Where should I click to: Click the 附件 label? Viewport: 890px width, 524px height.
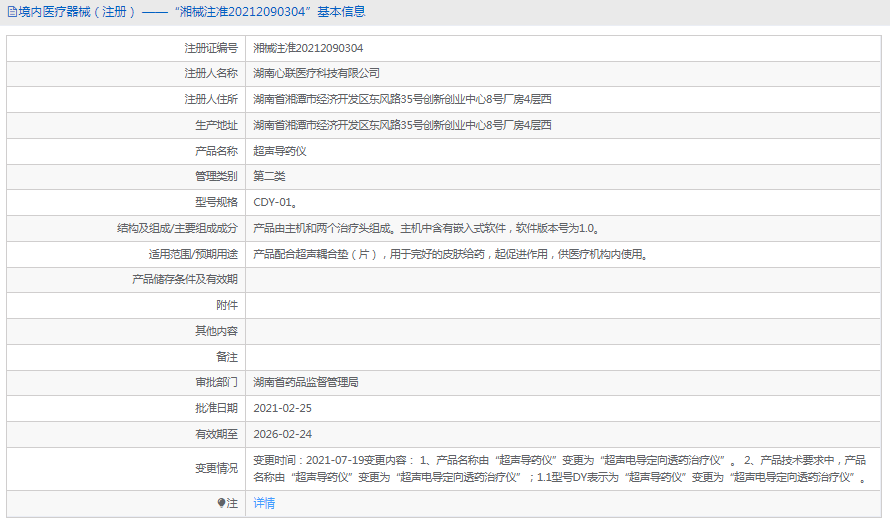[x=227, y=305]
